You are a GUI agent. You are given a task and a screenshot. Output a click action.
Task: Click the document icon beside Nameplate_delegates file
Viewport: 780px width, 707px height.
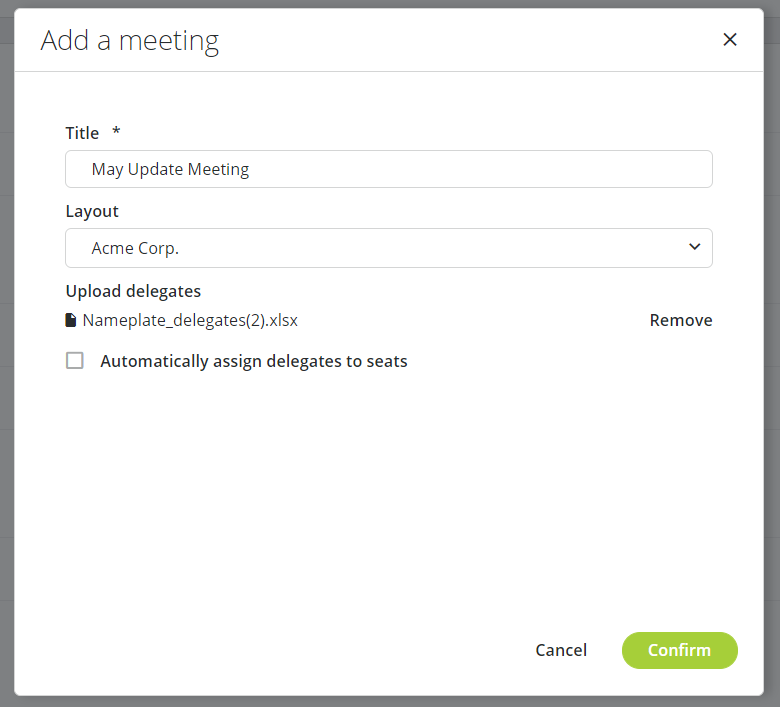click(x=71, y=321)
